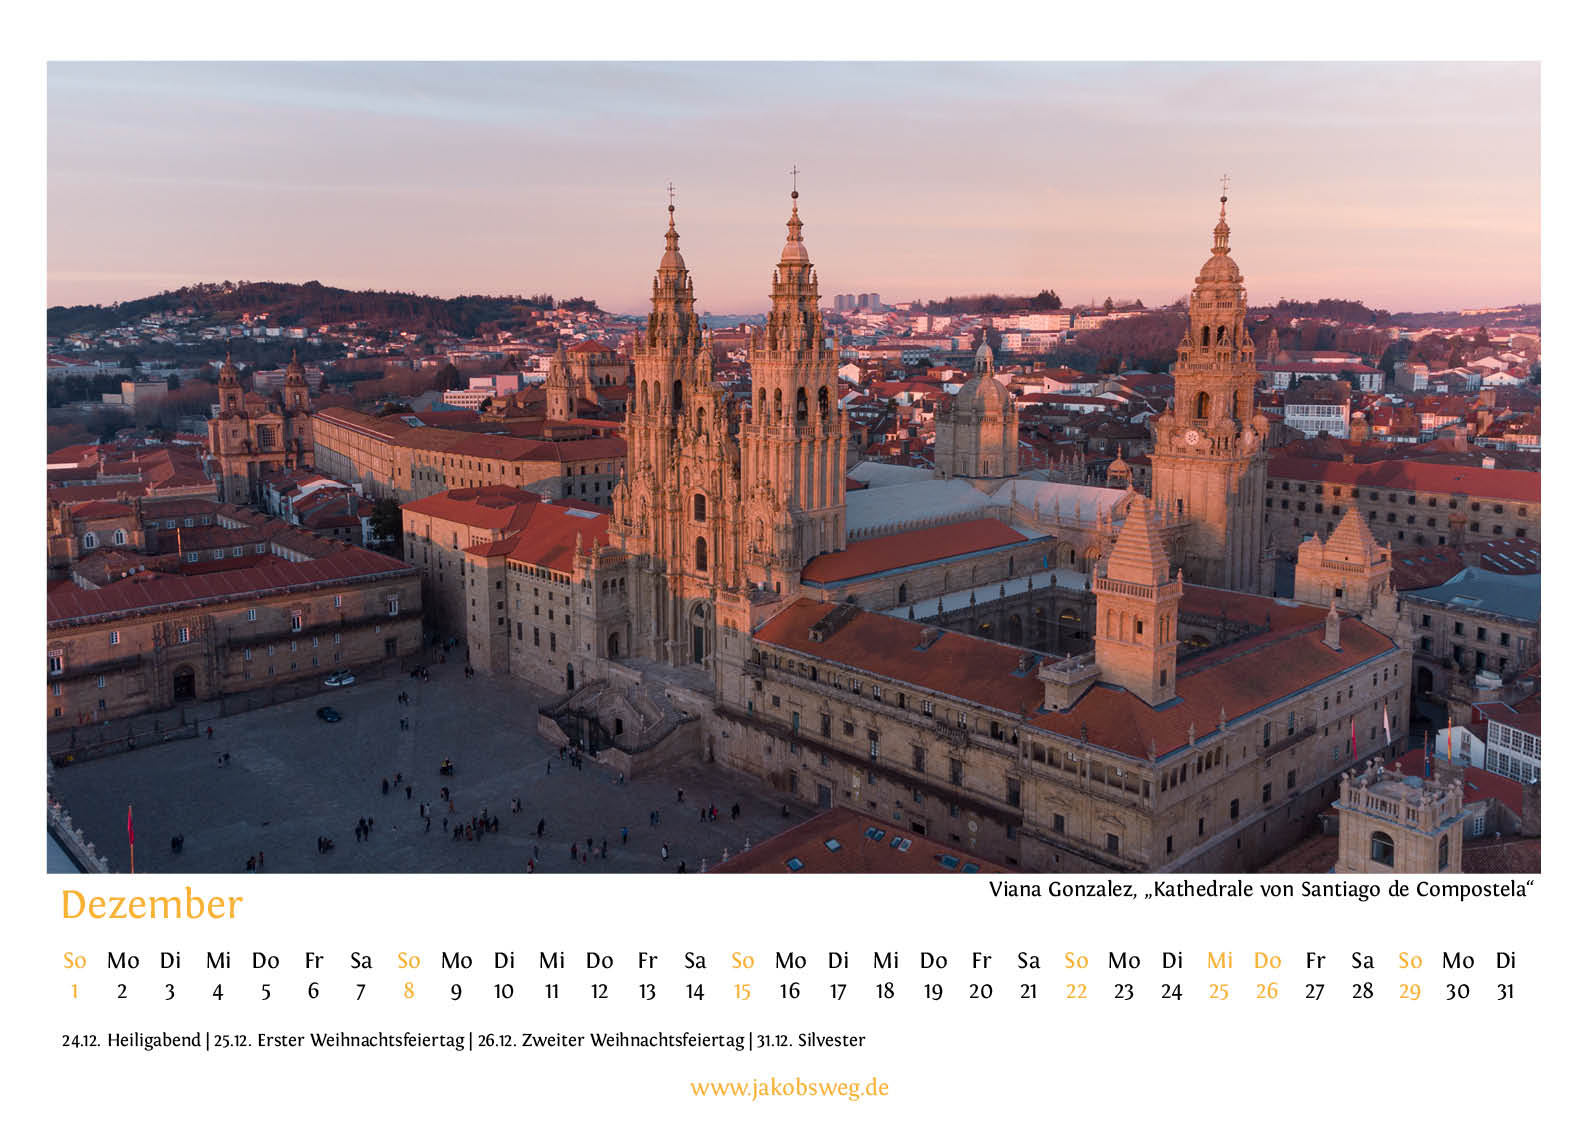Click day number 13

pyautogui.click(x=647, y=991)
